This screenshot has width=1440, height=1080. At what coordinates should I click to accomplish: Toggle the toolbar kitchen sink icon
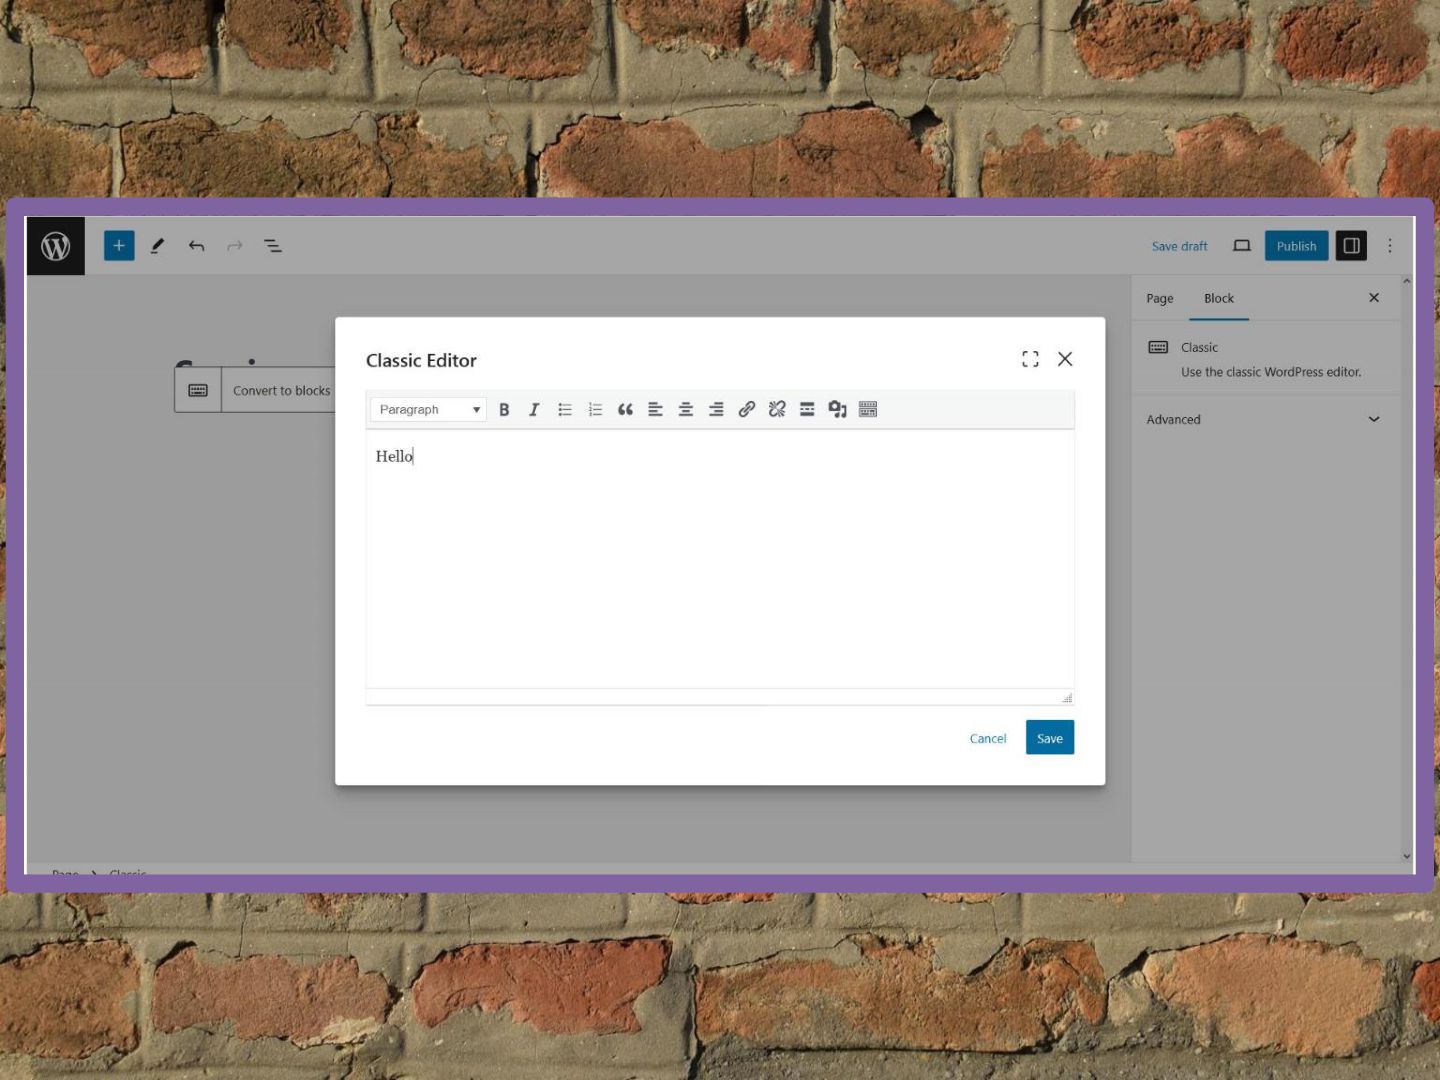868,410
